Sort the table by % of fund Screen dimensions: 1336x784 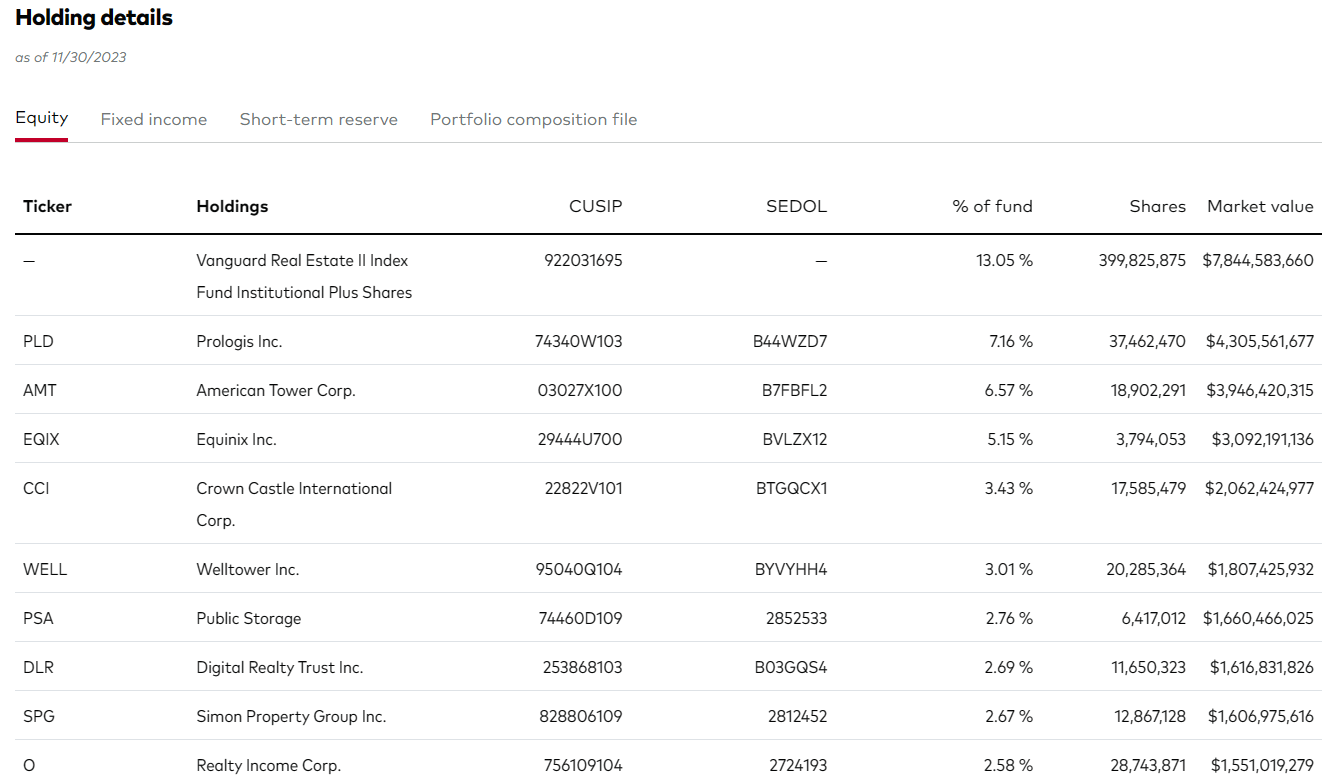coord(992,206)
